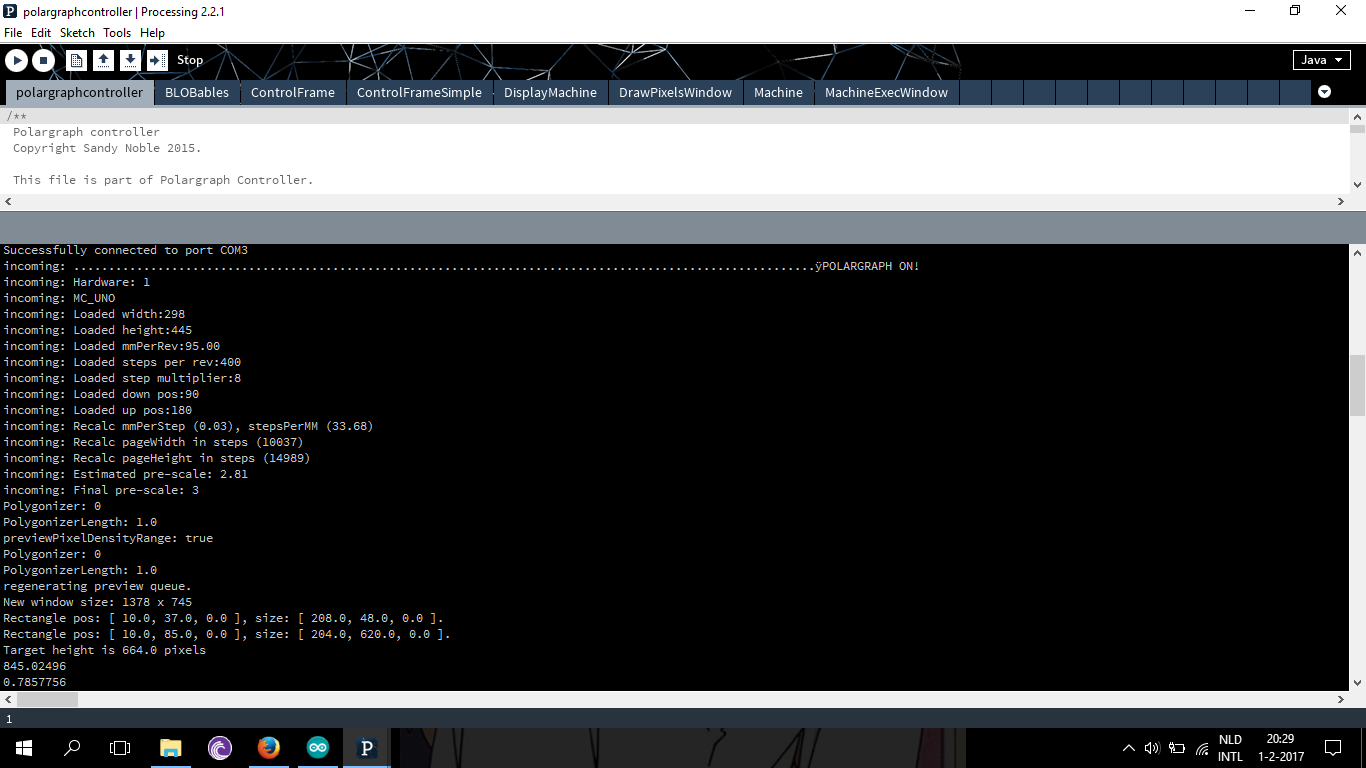Open Windows taskbar search
Image resolution: width=1366 pixels, height=768 pixels.
click(72, 748)
